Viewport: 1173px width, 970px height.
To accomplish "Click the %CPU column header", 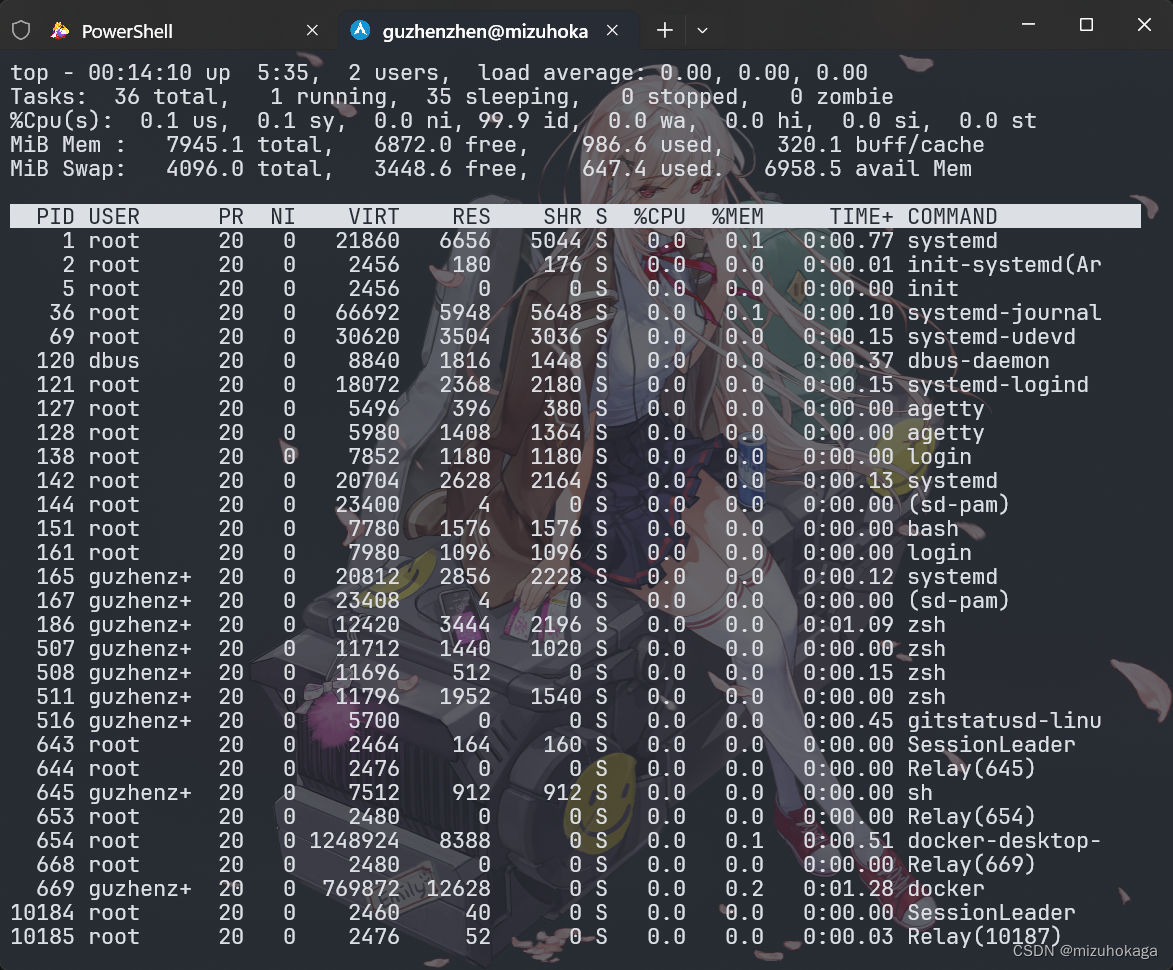I will coord(660,217).
